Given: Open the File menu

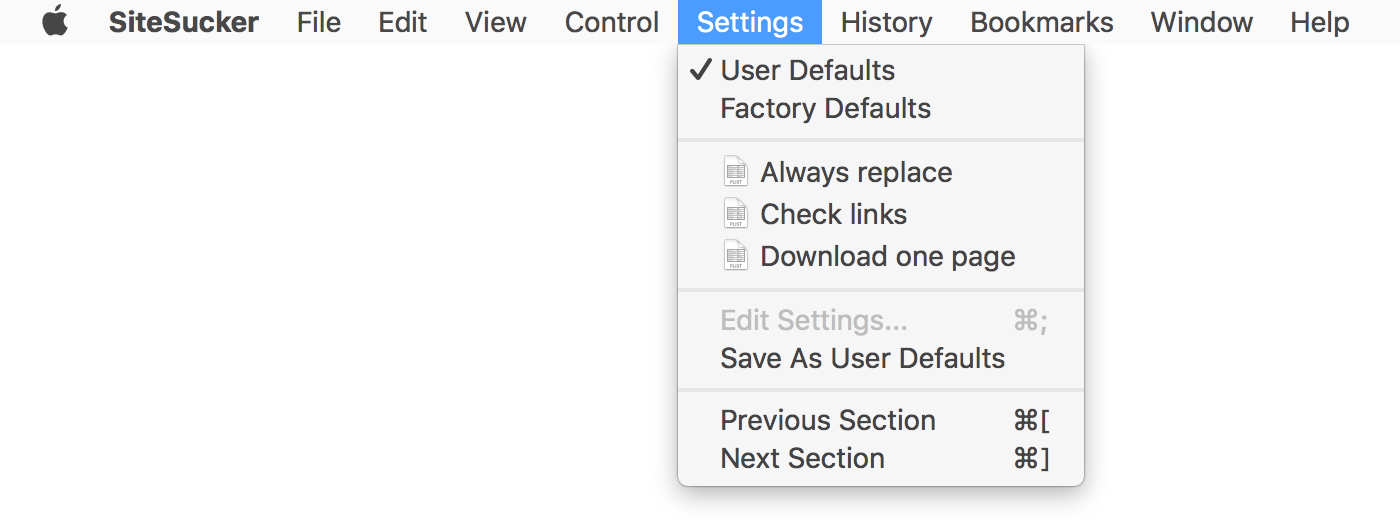Looking at the screenshot, I should (319, 22).
